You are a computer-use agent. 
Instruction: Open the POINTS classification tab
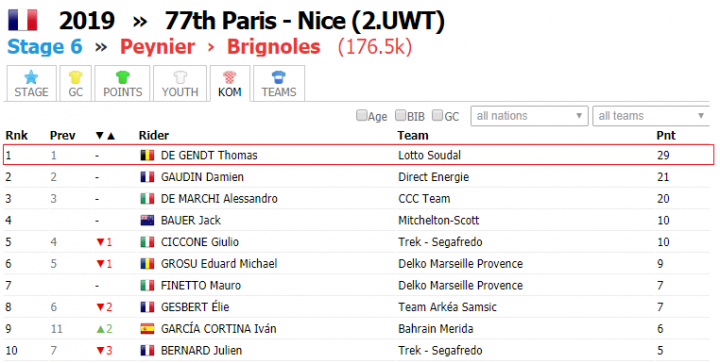pos(122,84)
